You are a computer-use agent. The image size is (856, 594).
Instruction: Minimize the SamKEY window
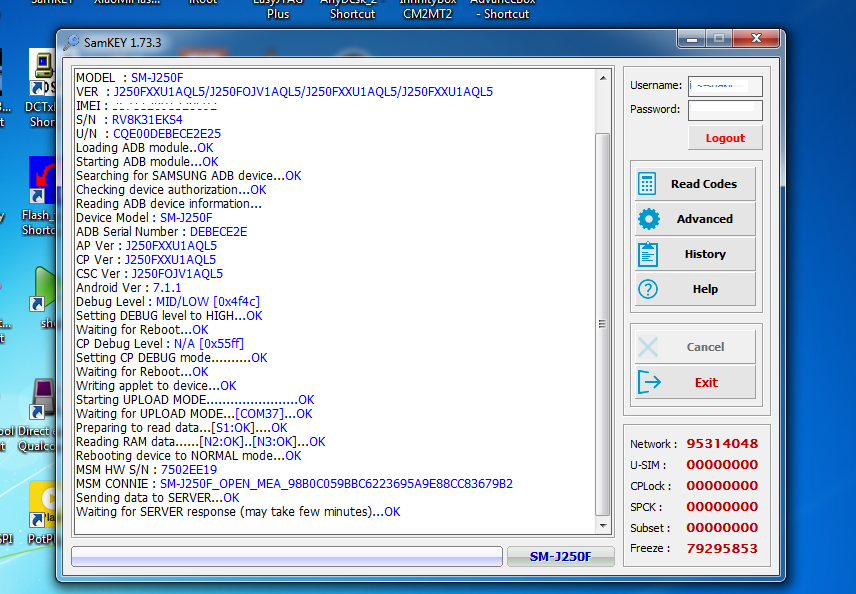click(692, 38)
